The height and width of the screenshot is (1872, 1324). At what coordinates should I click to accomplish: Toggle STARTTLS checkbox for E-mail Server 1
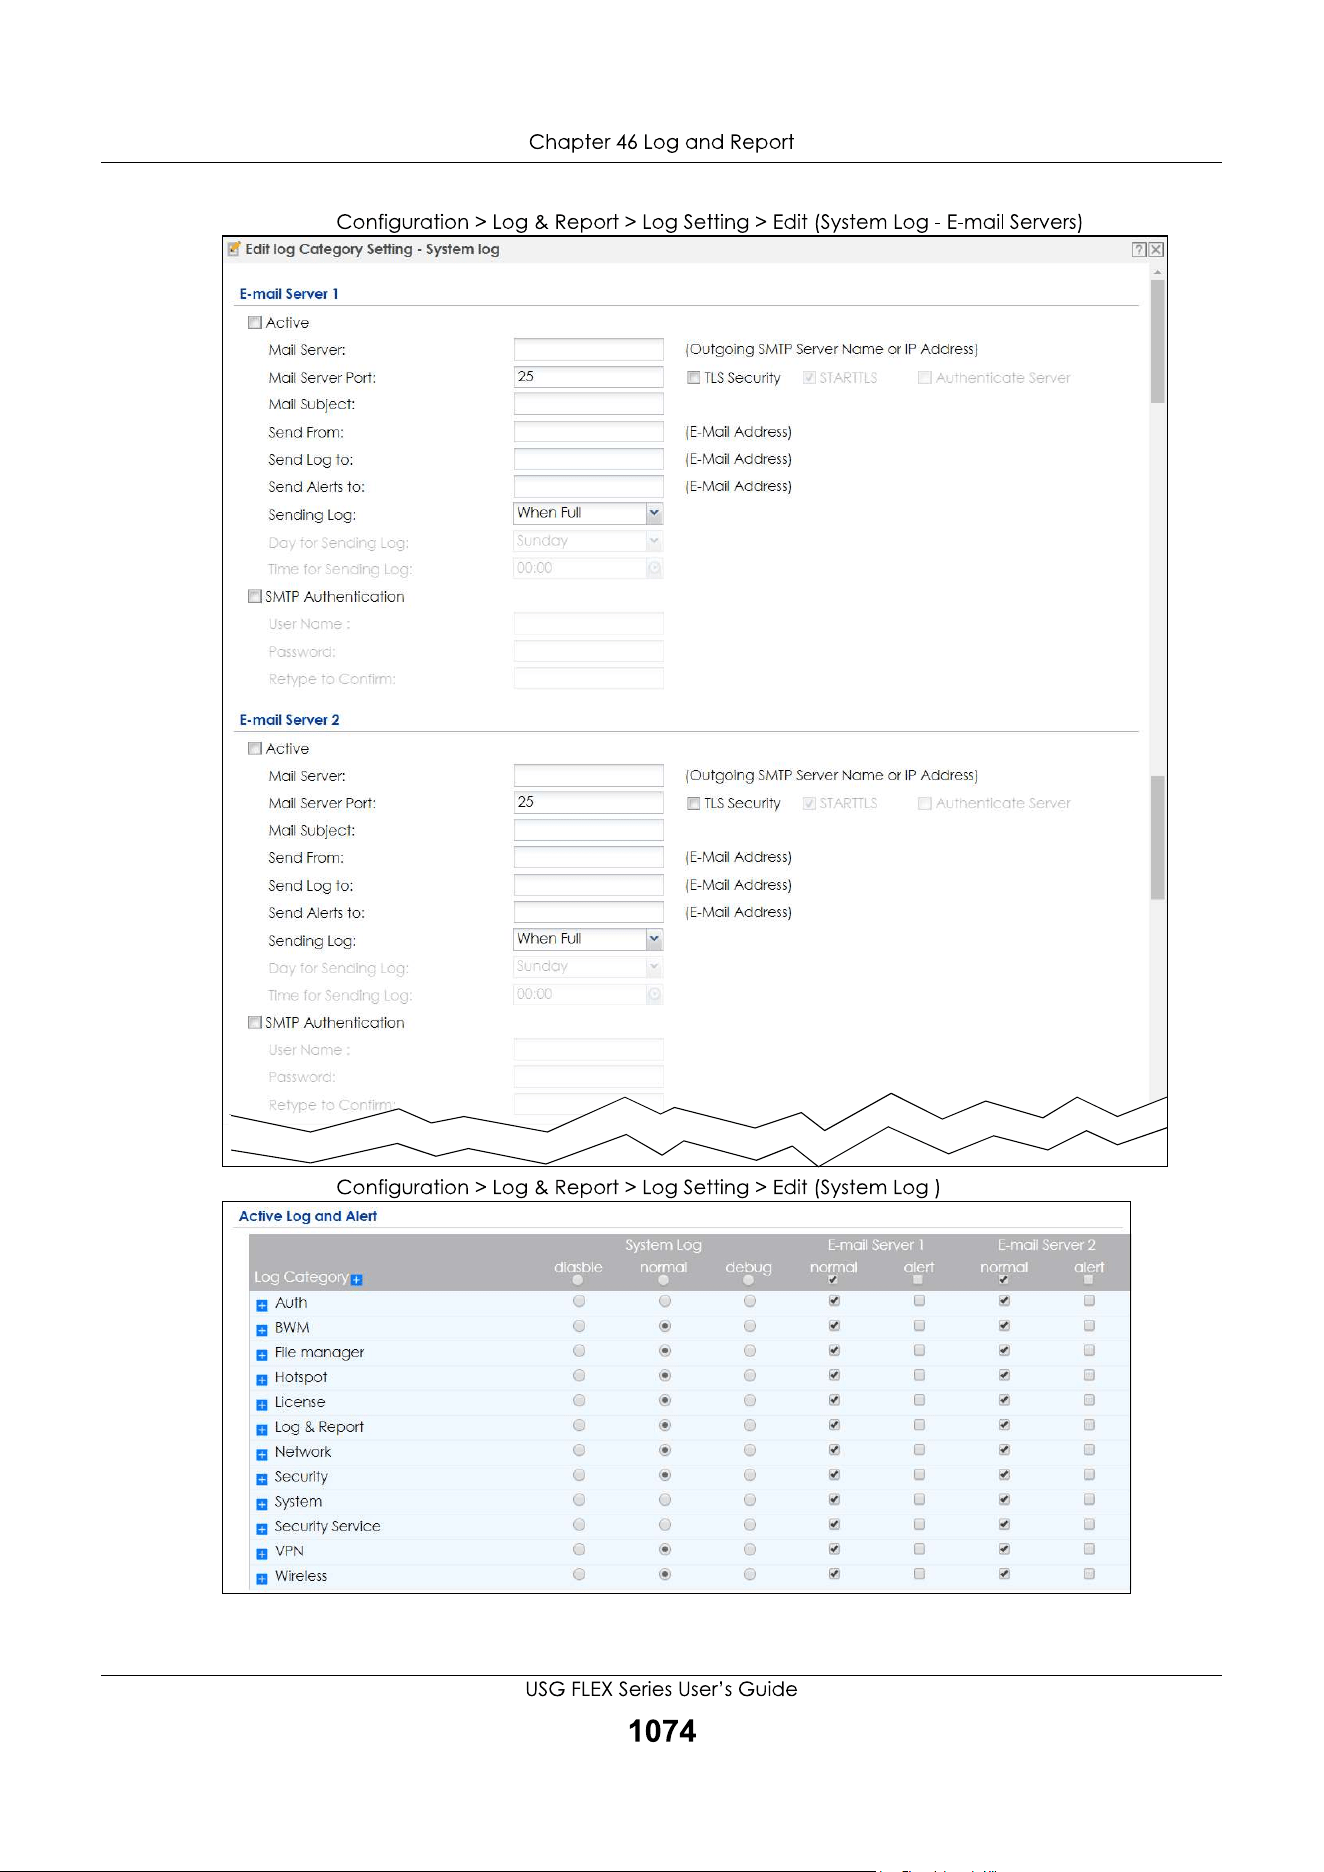click(x=809, y=378)
